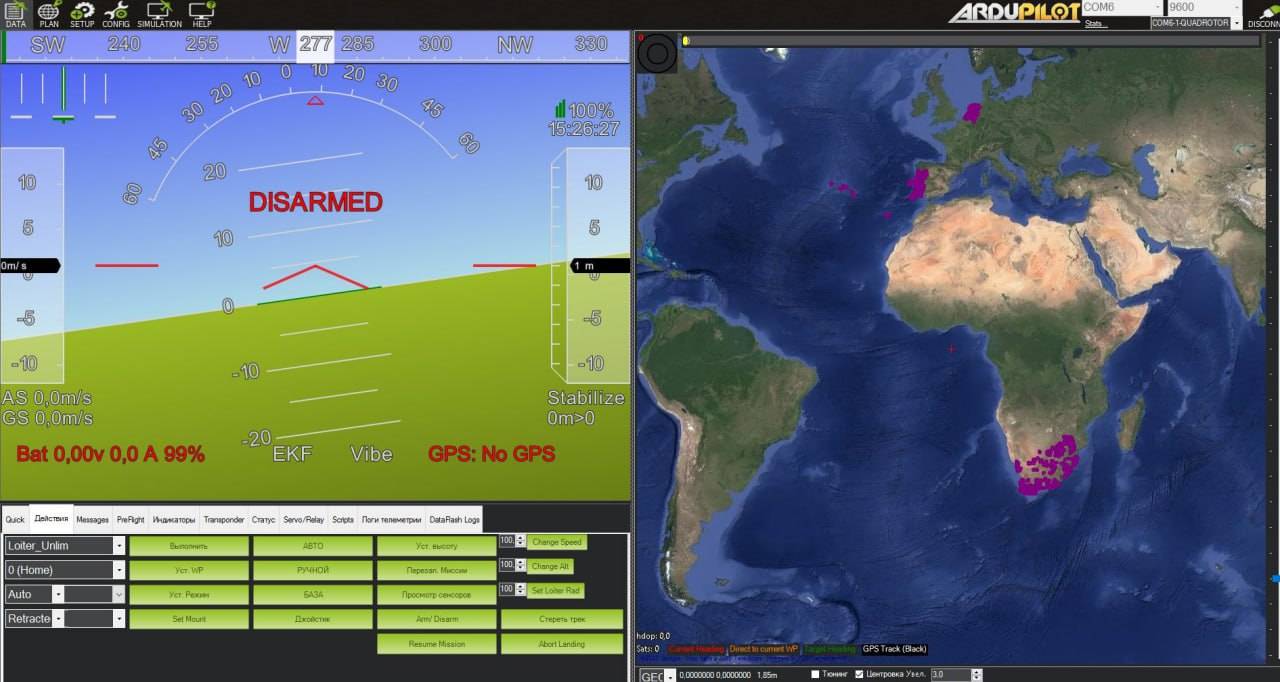This screenshot has width=1280, height=682.
Task: Switch to the PreFlight tab
Action: point(130,520)
